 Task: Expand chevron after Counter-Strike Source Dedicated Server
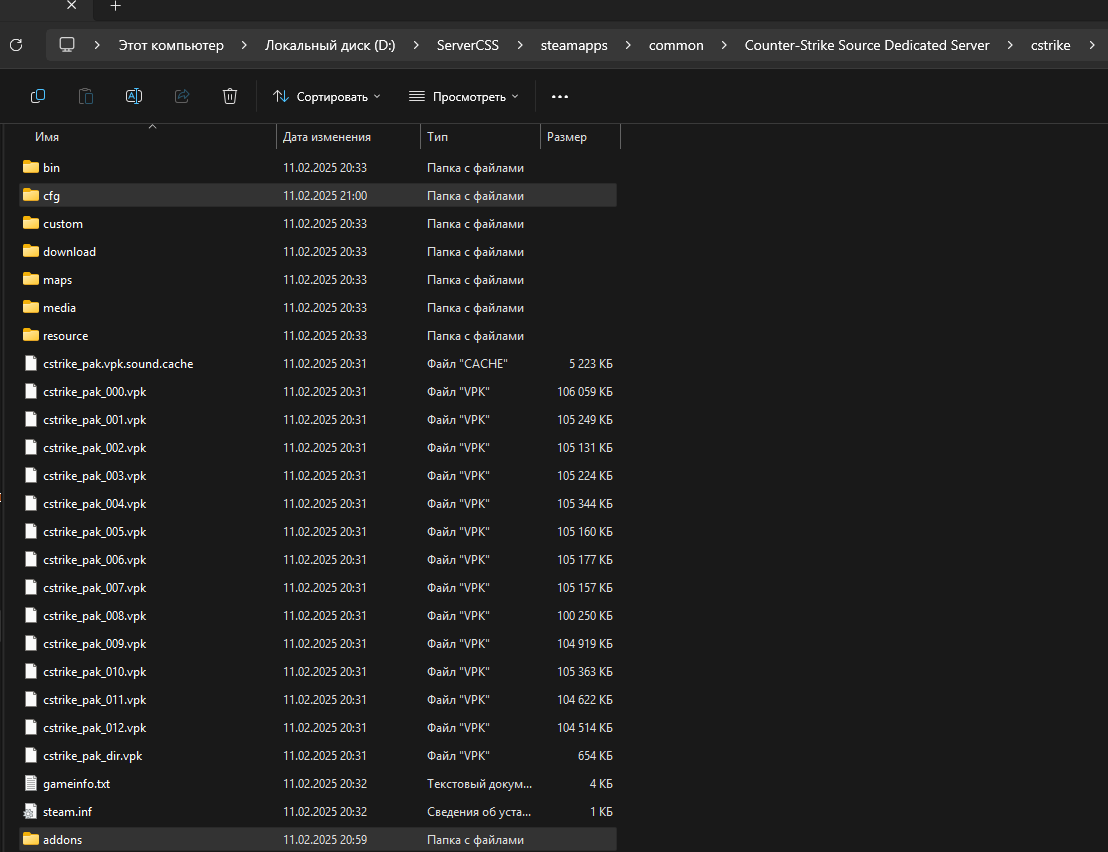[x=1010, y=45]
